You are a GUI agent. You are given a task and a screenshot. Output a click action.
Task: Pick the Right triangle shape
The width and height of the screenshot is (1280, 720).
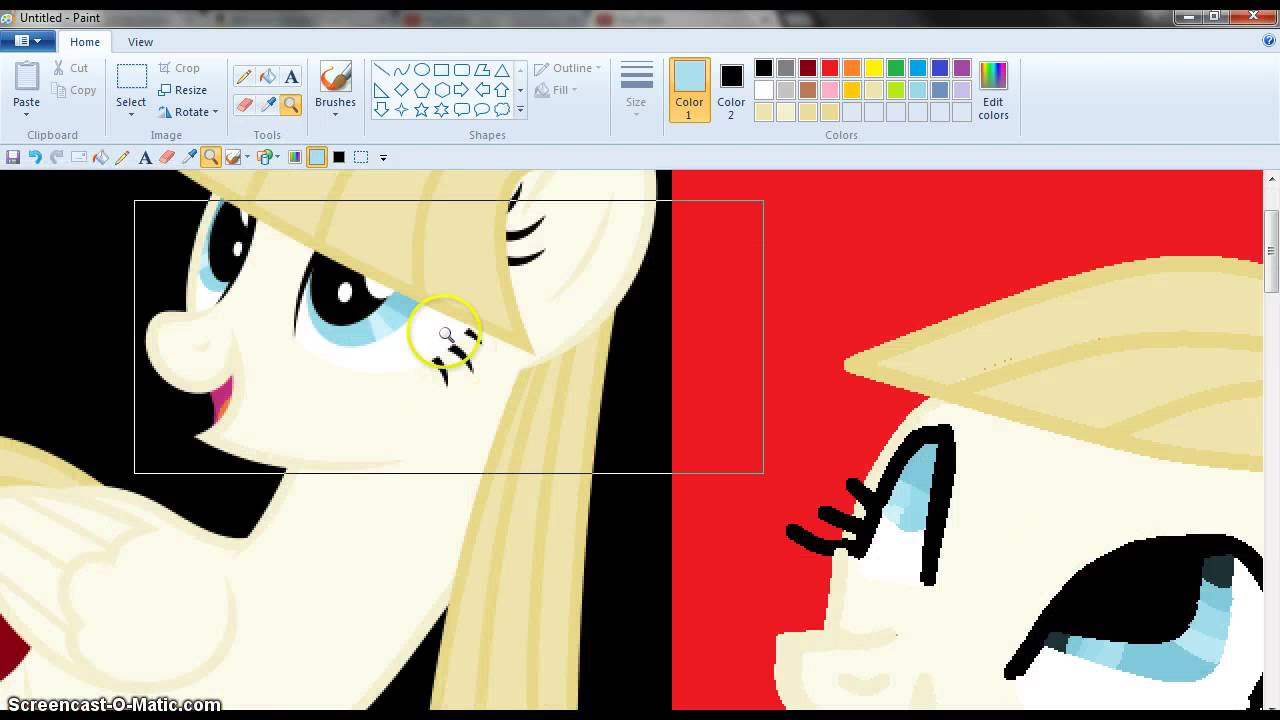tap(382, 90)
